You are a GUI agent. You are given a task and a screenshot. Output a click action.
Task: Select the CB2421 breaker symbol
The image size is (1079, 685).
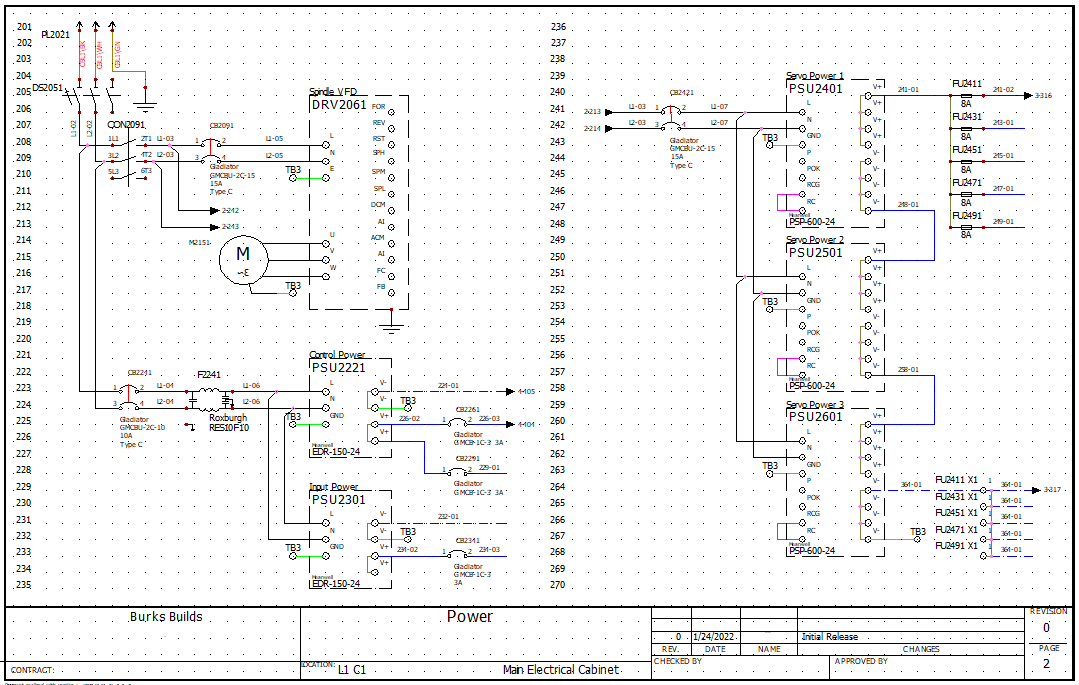[x=671, y=118]
